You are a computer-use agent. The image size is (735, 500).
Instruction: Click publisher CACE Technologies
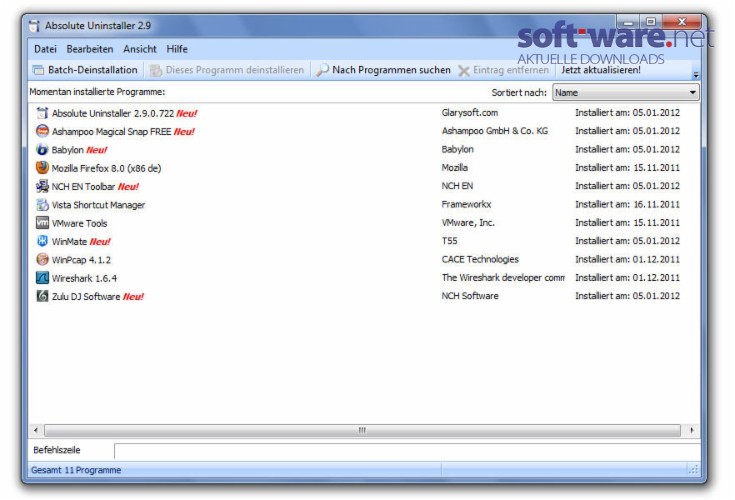tap(480, 259)
